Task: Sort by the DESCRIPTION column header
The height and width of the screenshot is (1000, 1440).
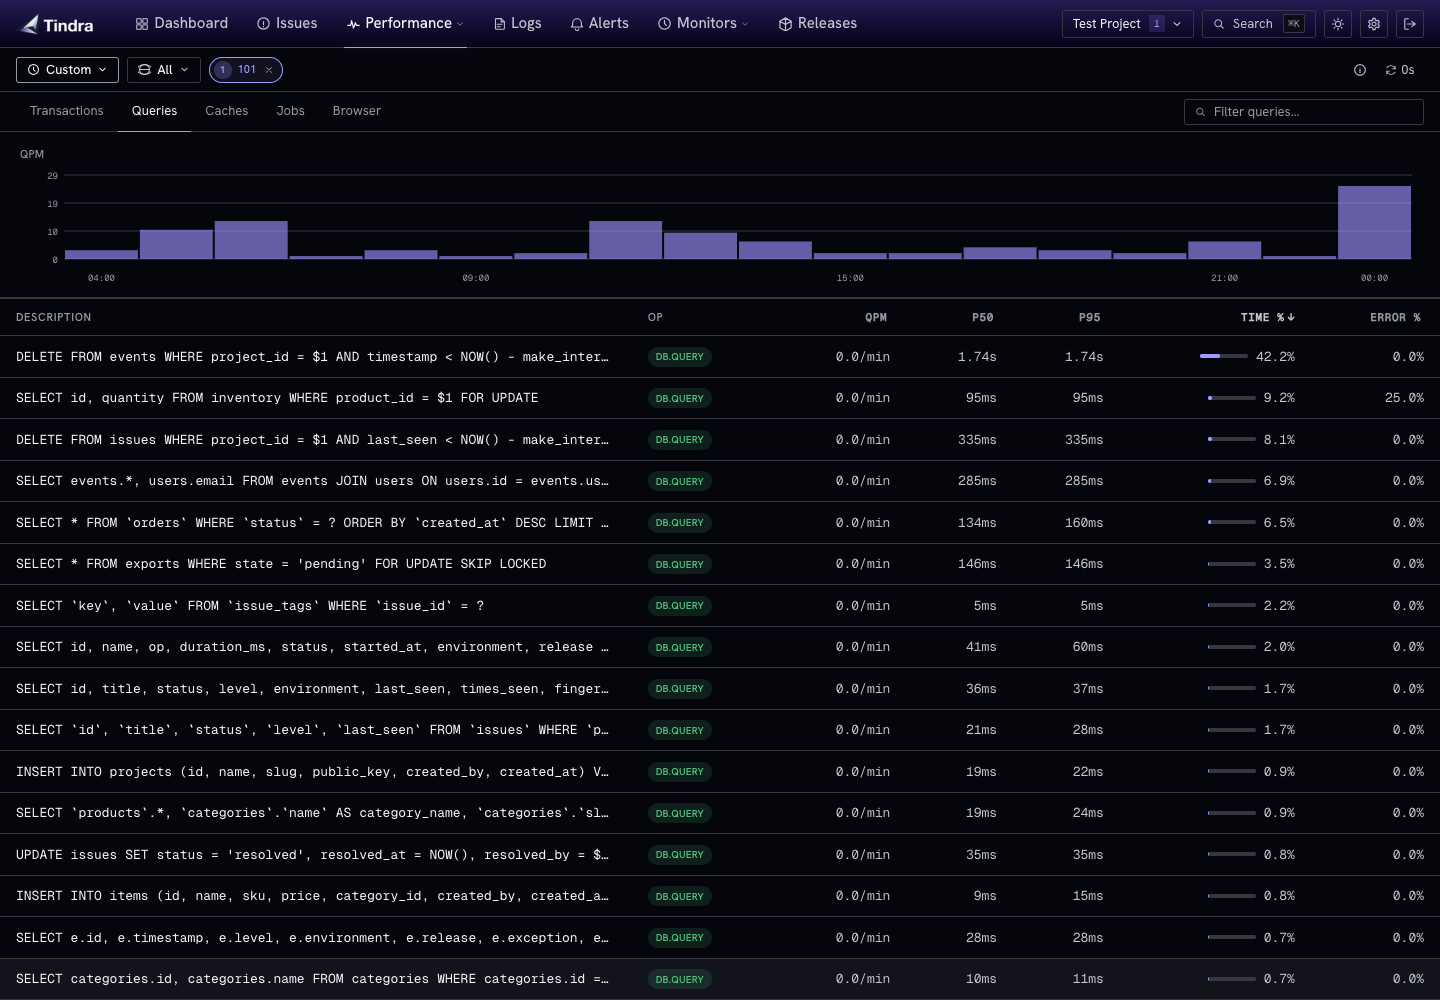Action: [54, 317]
